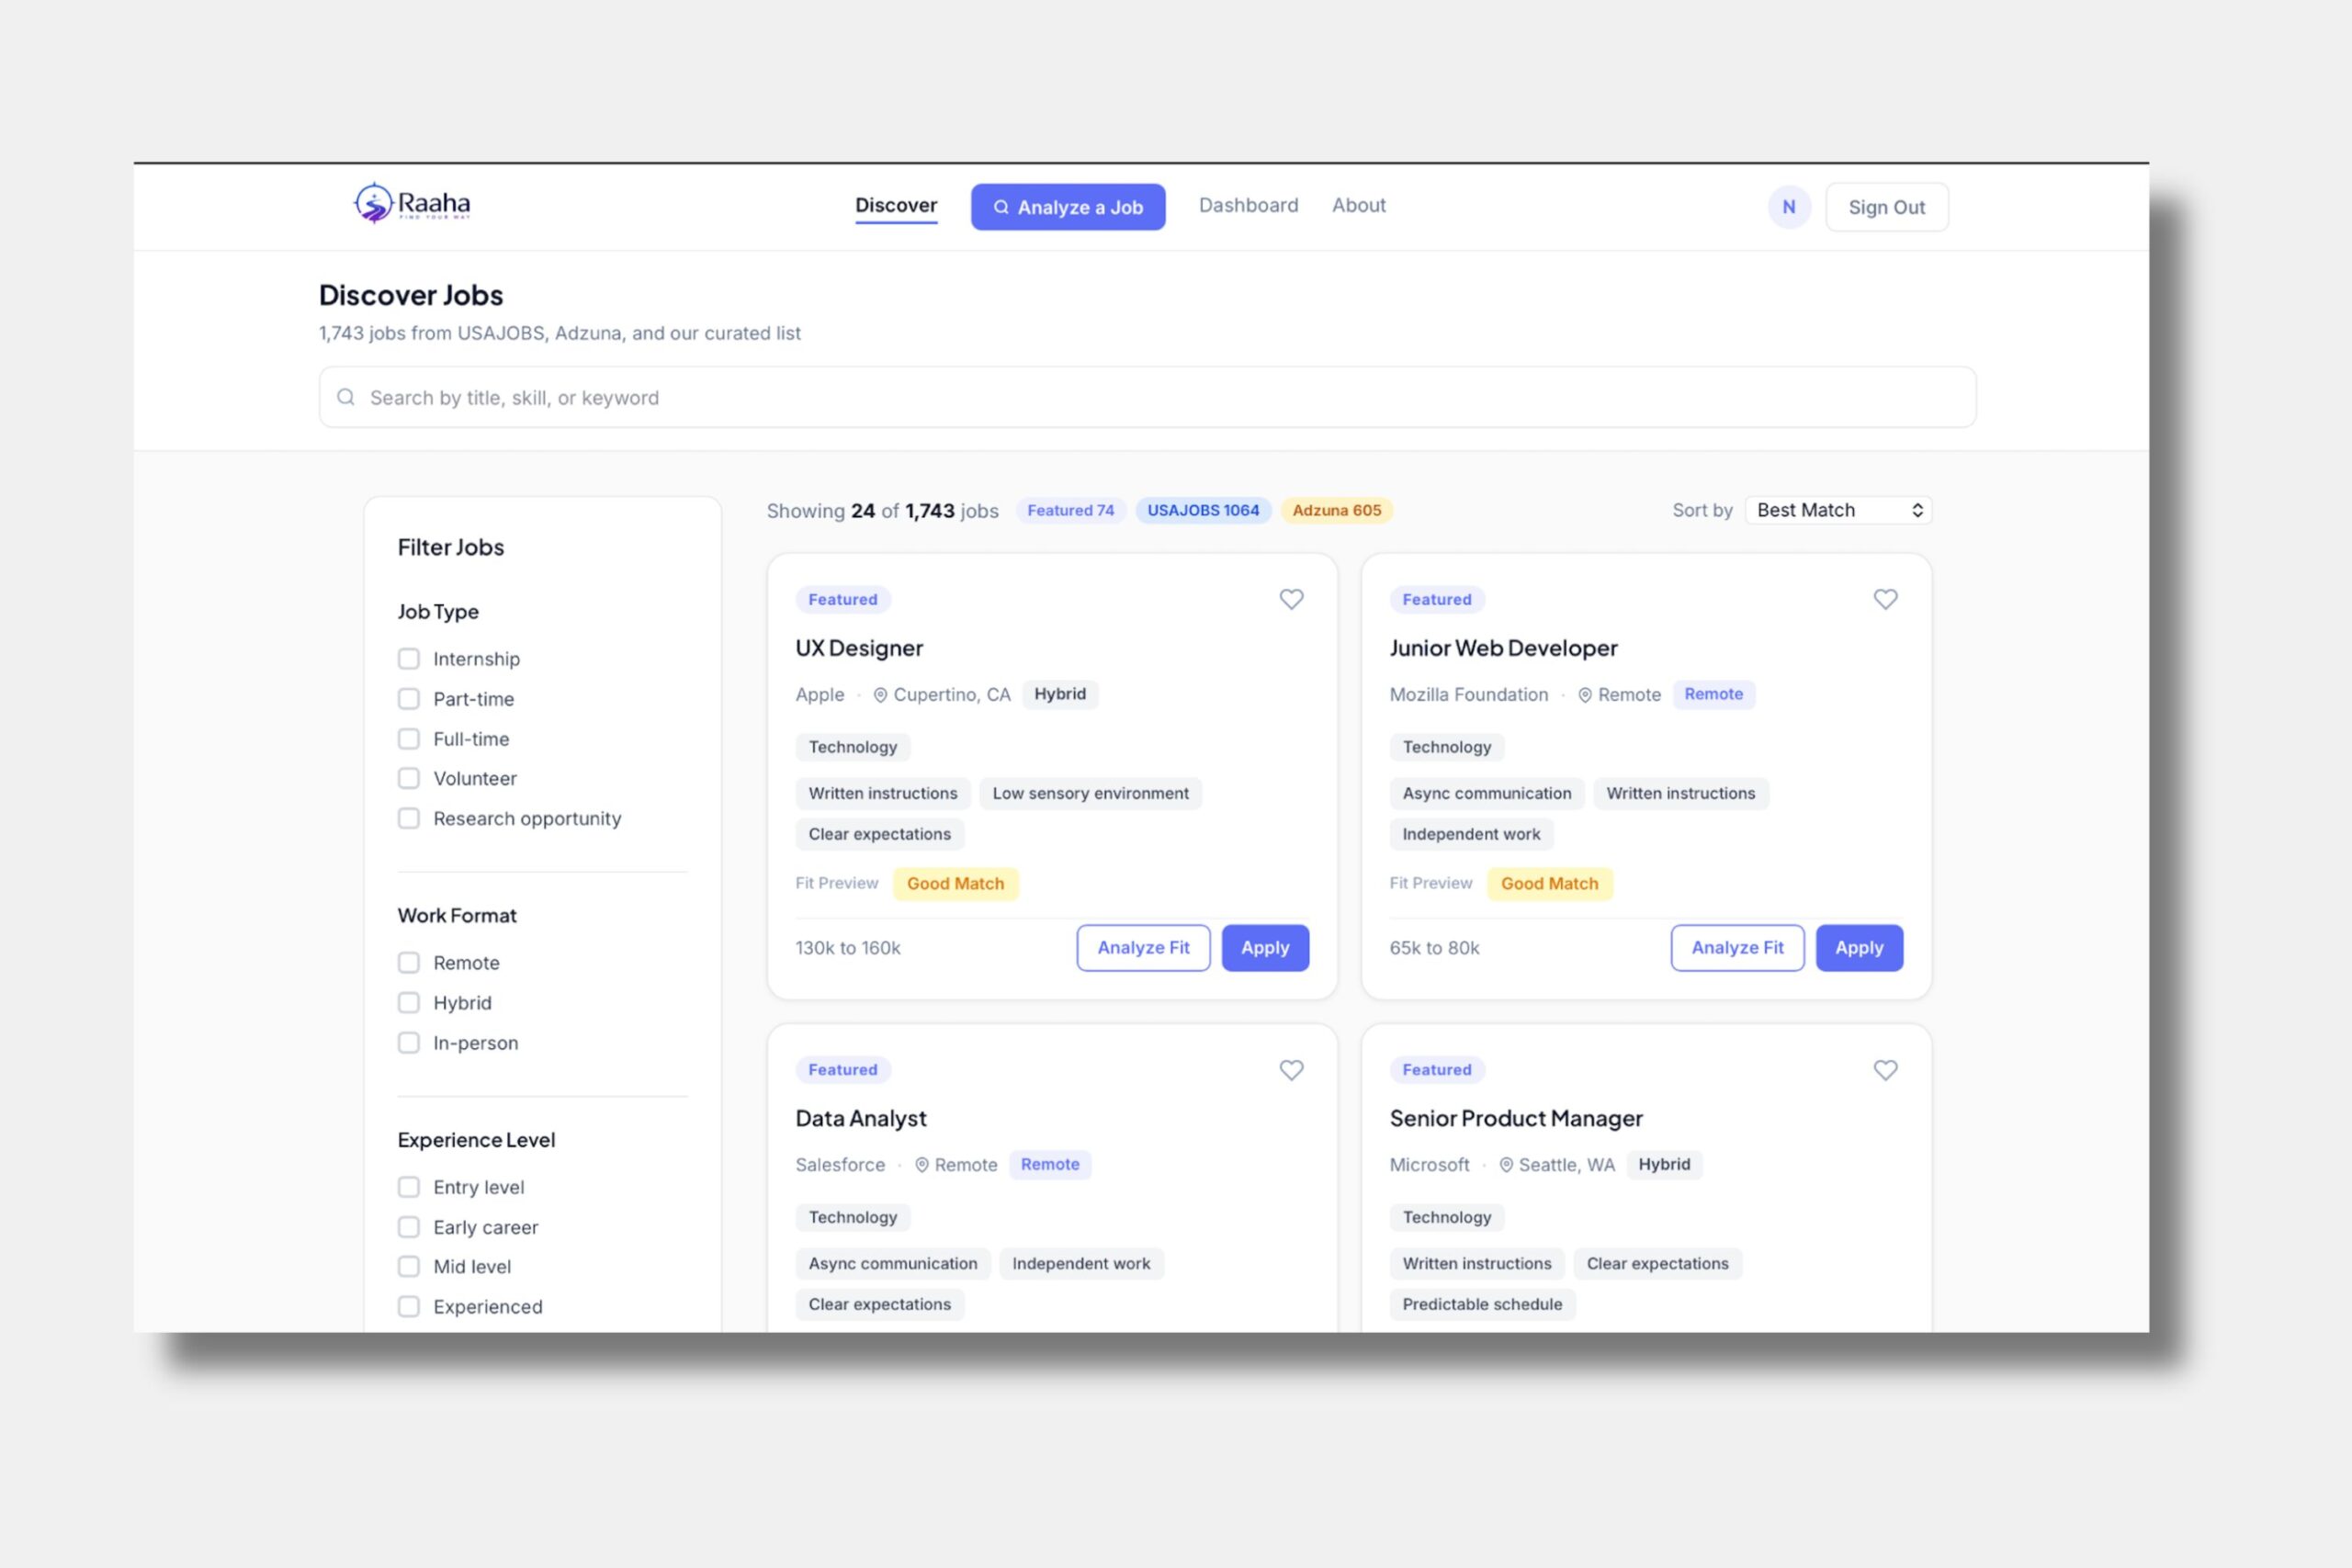2352x1568 pixels.
Task: Enable the Part-time job type filter
Action: 409,699
